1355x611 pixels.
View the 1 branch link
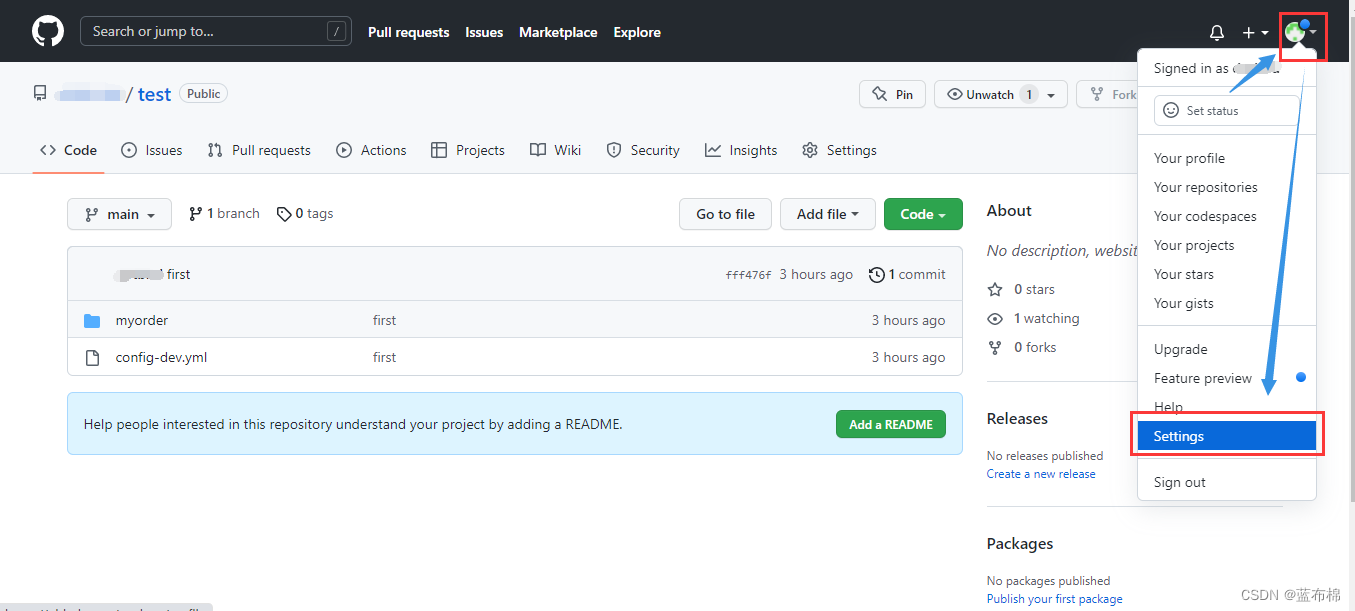[x=224, y=214]
